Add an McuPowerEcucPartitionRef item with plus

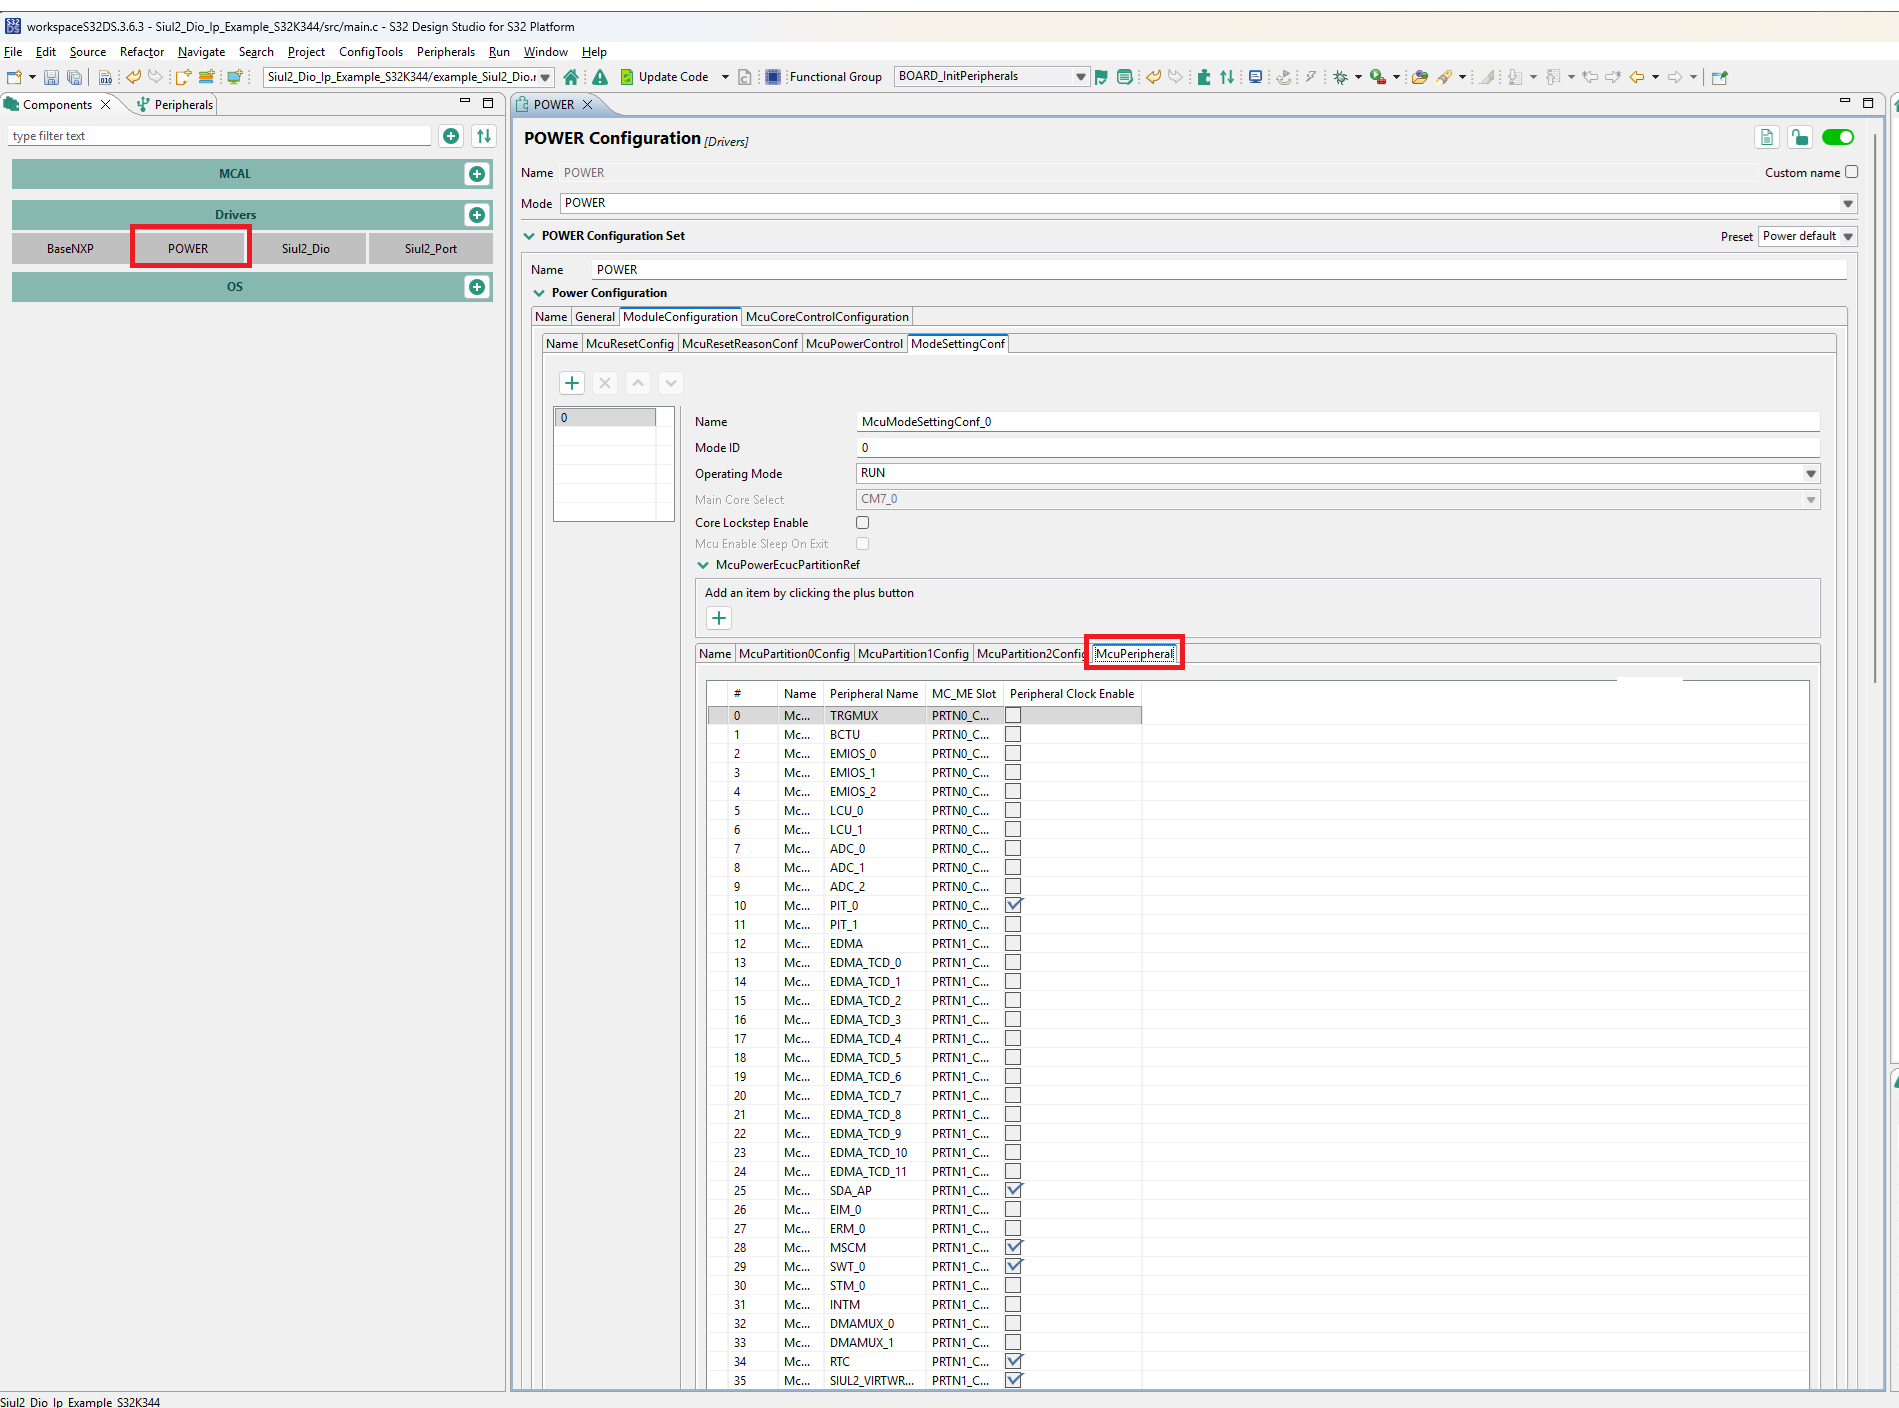point(719,618)
